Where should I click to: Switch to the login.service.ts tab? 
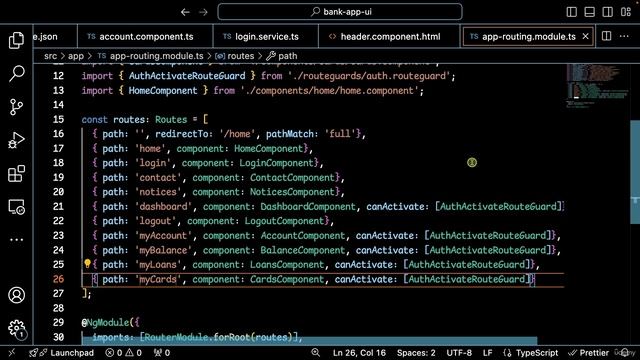[265, 36]
